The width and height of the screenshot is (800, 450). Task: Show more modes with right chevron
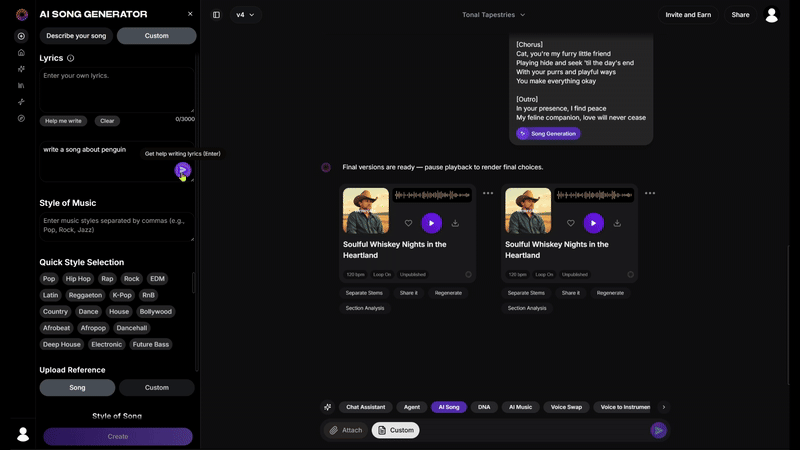663,407
